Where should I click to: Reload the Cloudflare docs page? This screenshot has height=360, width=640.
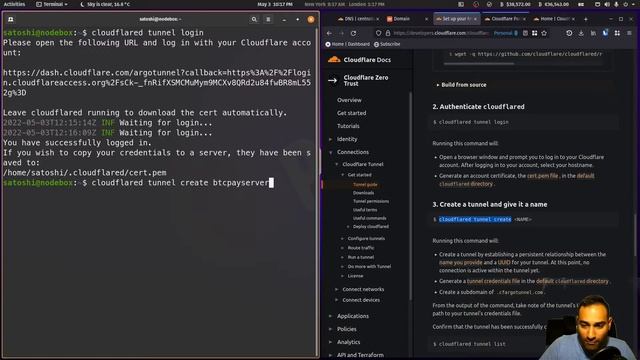coord(353,33)
